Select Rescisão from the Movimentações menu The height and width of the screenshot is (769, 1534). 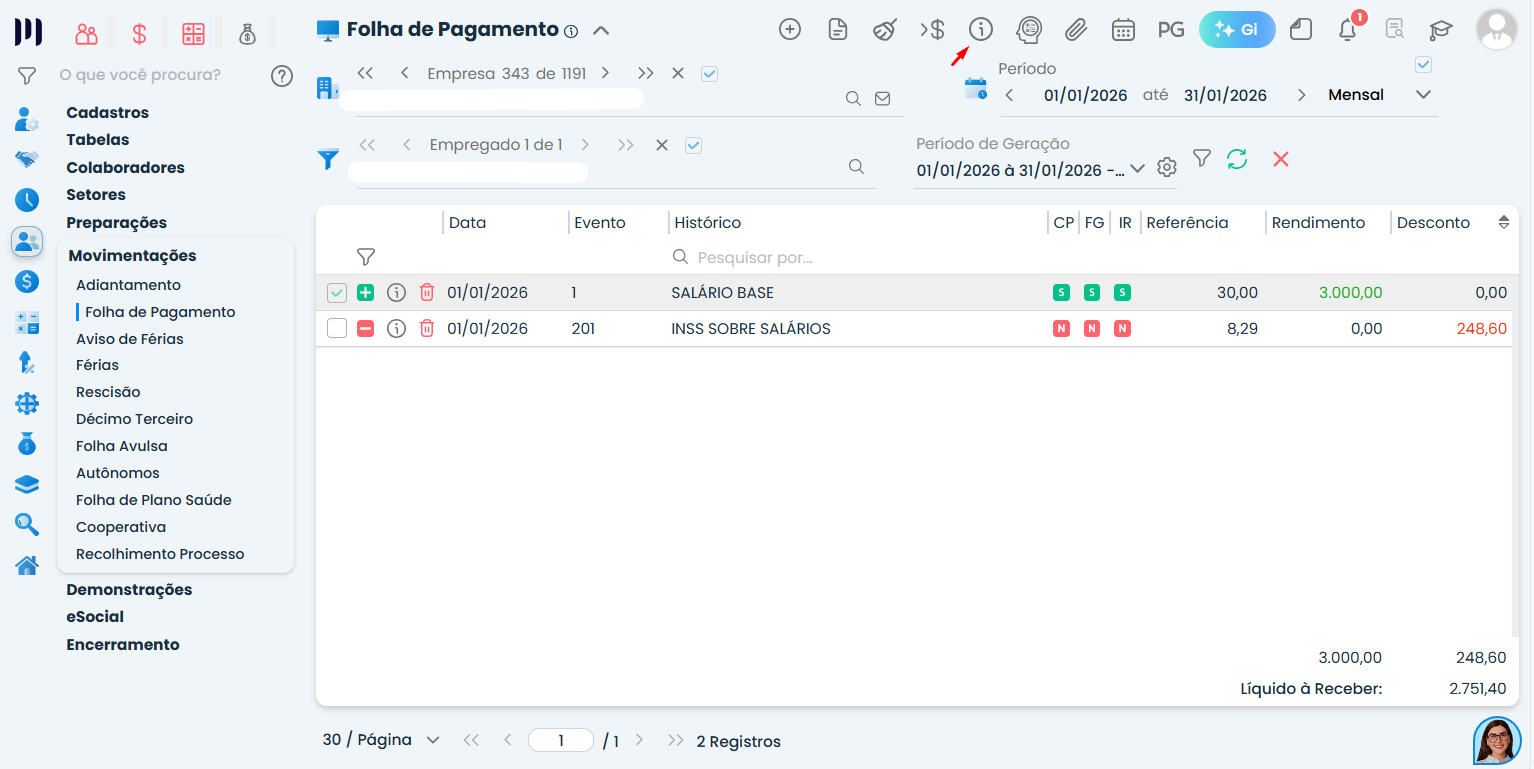click(x=110, y=391)
